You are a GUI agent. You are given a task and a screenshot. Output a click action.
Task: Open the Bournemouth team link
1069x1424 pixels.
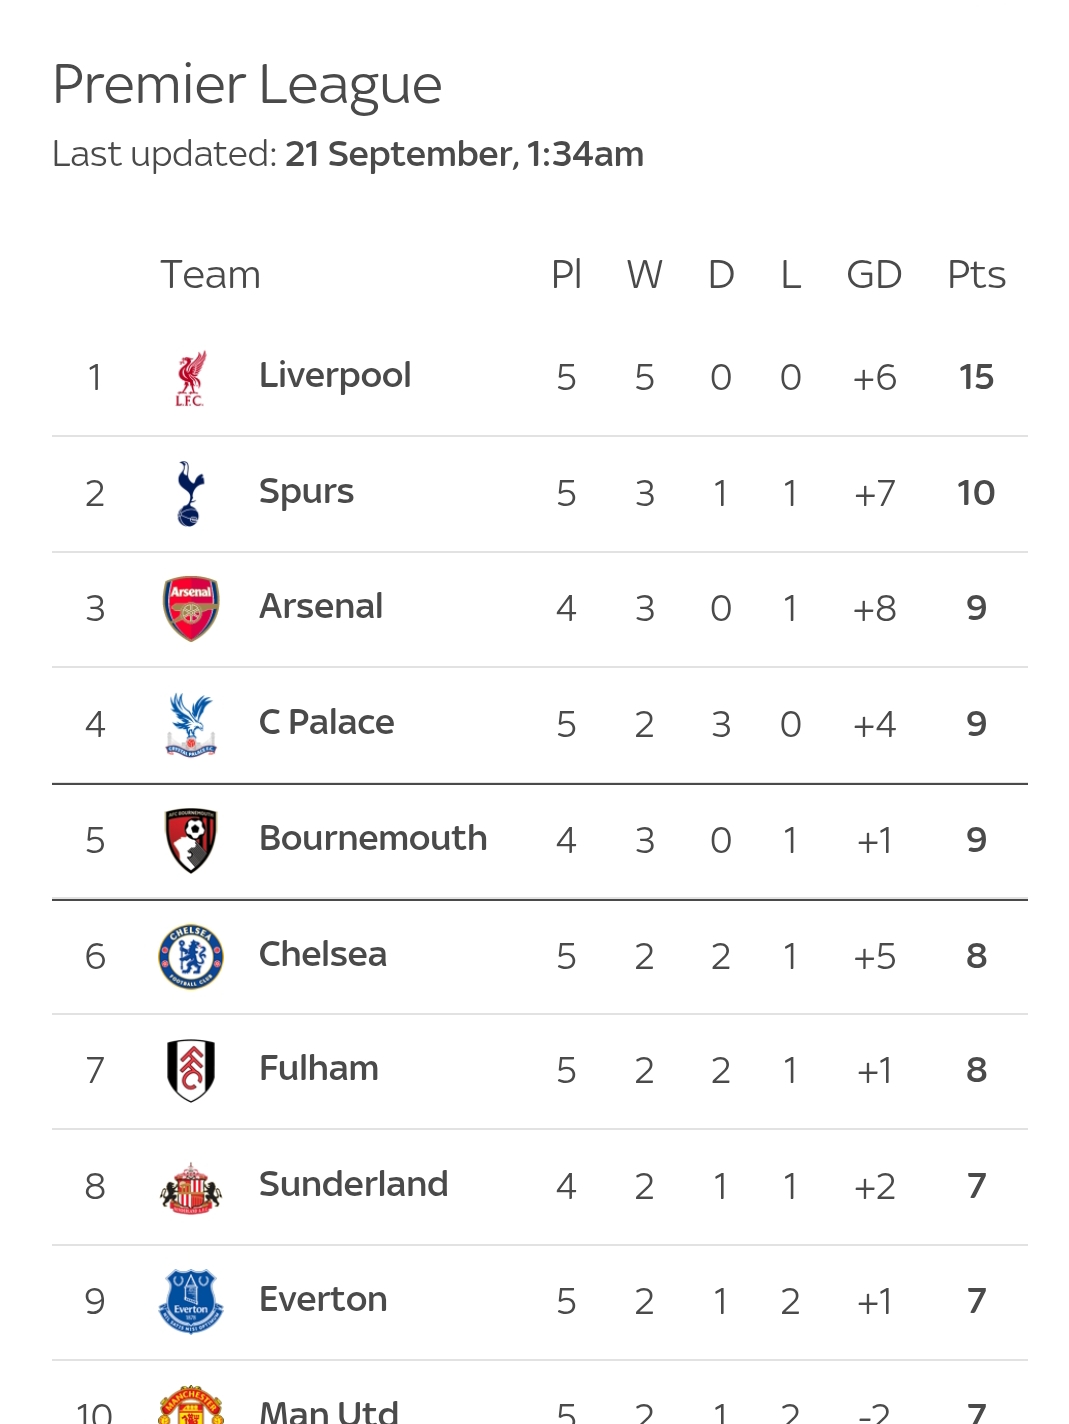pos(373,838)
